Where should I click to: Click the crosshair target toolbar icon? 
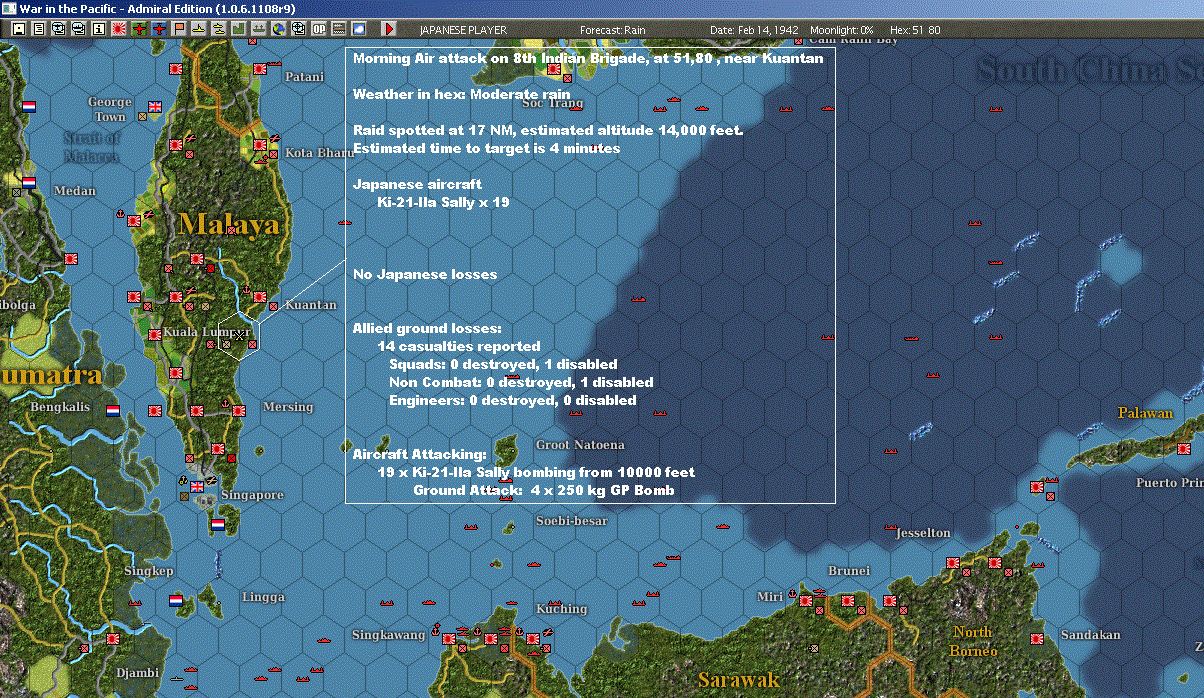tap(298, 29)
